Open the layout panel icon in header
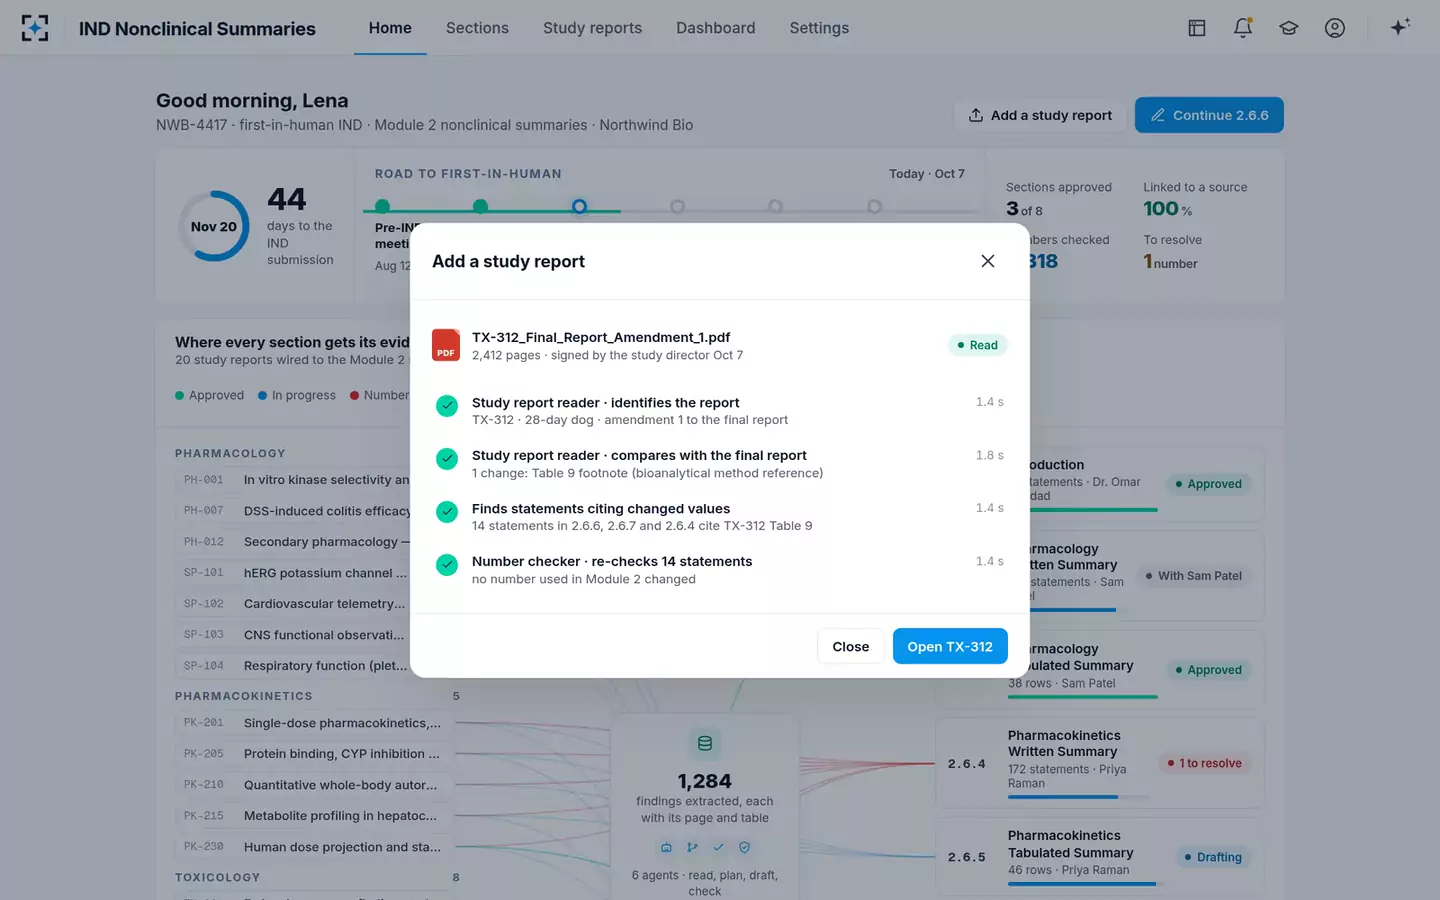This screenshot has width=1440, height=900. (x=1197, y=28)
